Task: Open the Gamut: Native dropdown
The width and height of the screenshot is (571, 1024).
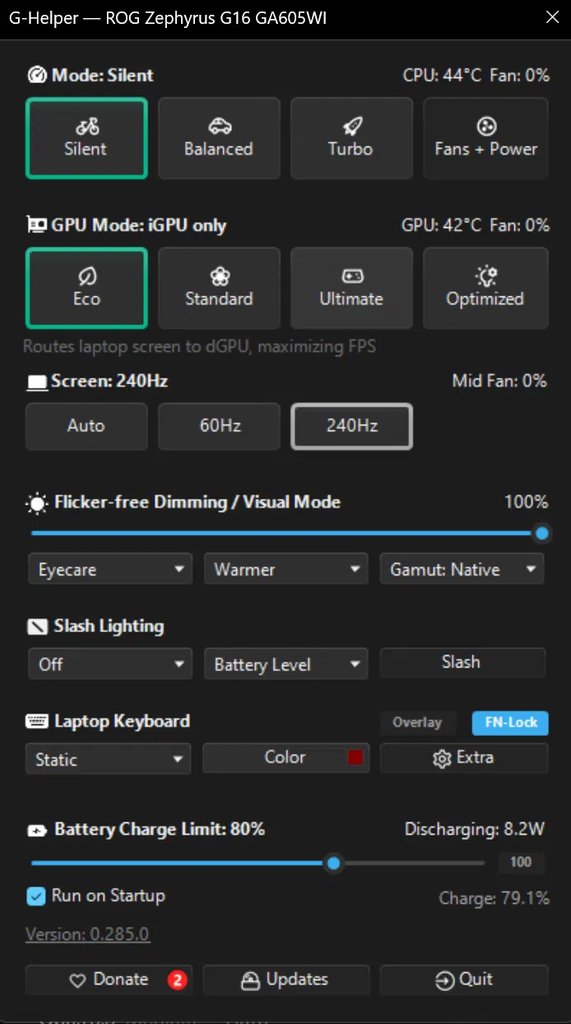Action: coord(462,569)
